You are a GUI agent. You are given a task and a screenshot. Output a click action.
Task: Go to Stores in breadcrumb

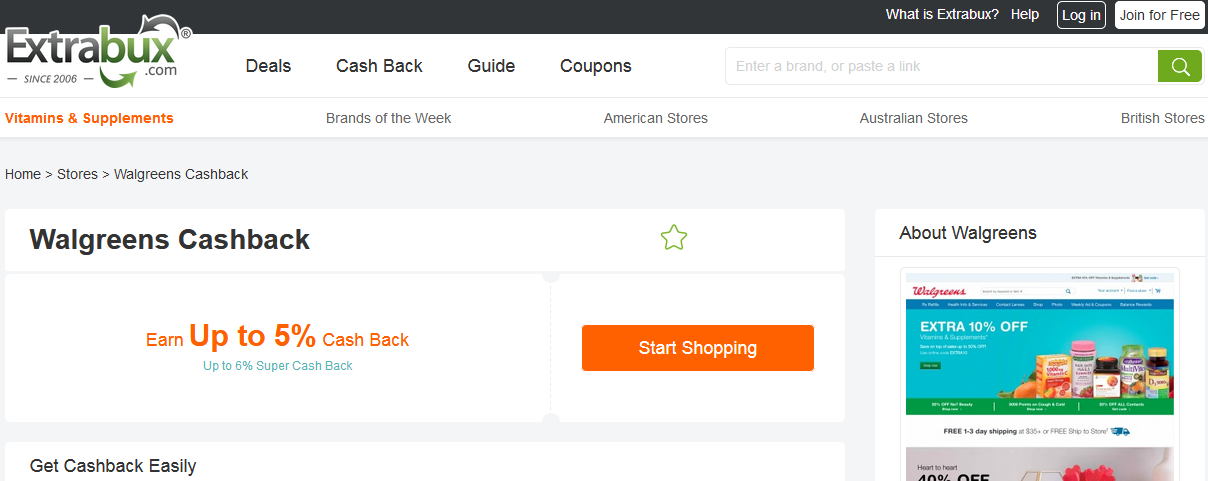77,174
